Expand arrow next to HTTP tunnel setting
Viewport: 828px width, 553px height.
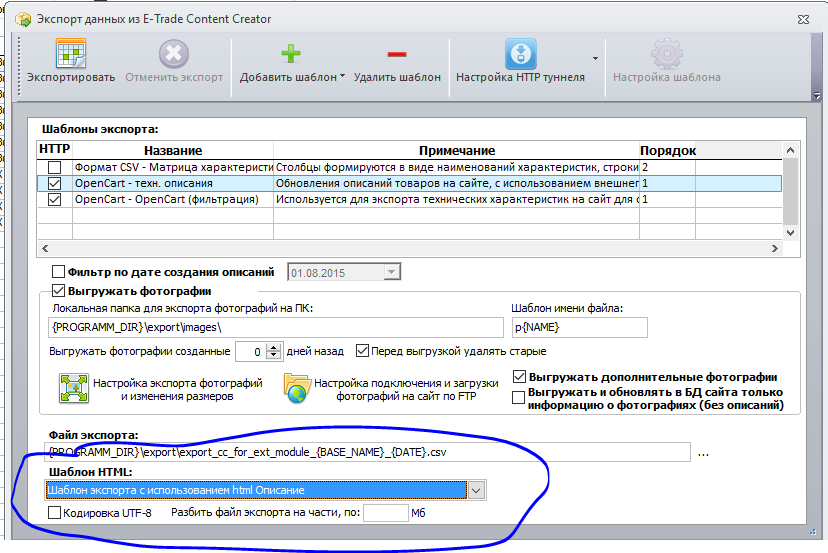point(595,58)
